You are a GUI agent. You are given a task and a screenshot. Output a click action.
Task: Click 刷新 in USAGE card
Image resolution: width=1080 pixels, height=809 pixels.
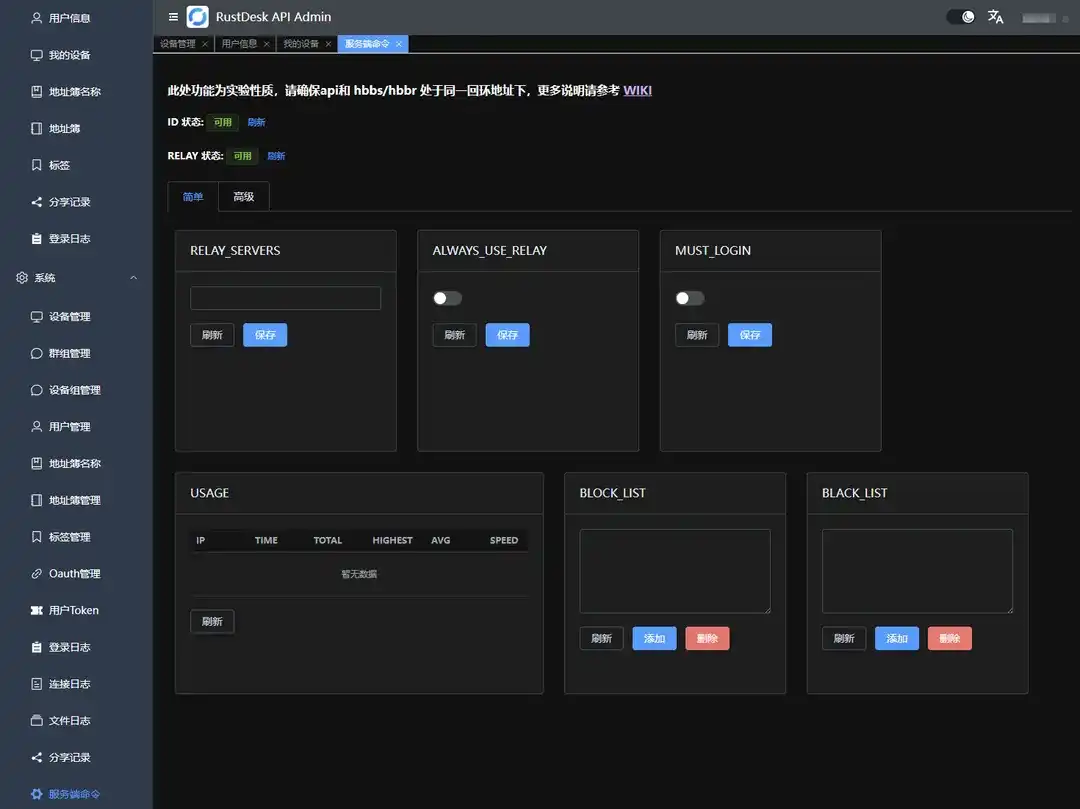[212, 622]
